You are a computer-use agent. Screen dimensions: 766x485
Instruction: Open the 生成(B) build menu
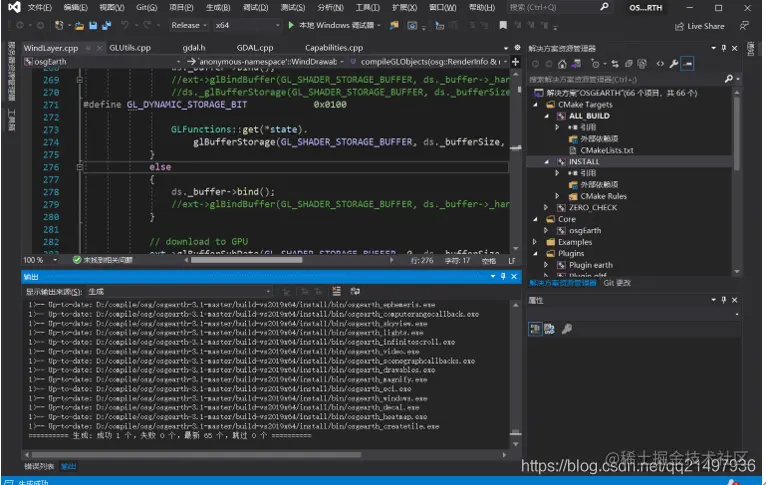point(217,7)
